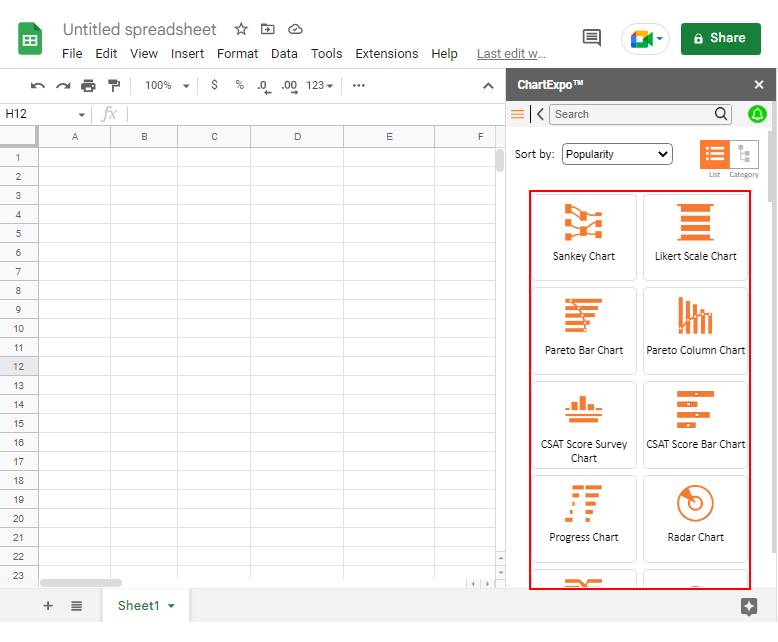778x642 pixels.
Task: Open the Help menu
Action: click(x=444, y=54)
